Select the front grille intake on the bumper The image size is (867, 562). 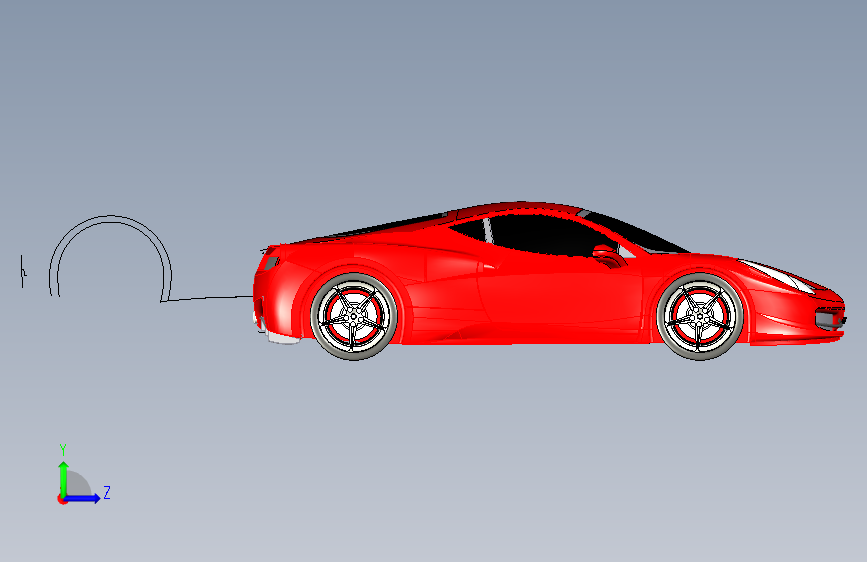[x=829, y=320]
